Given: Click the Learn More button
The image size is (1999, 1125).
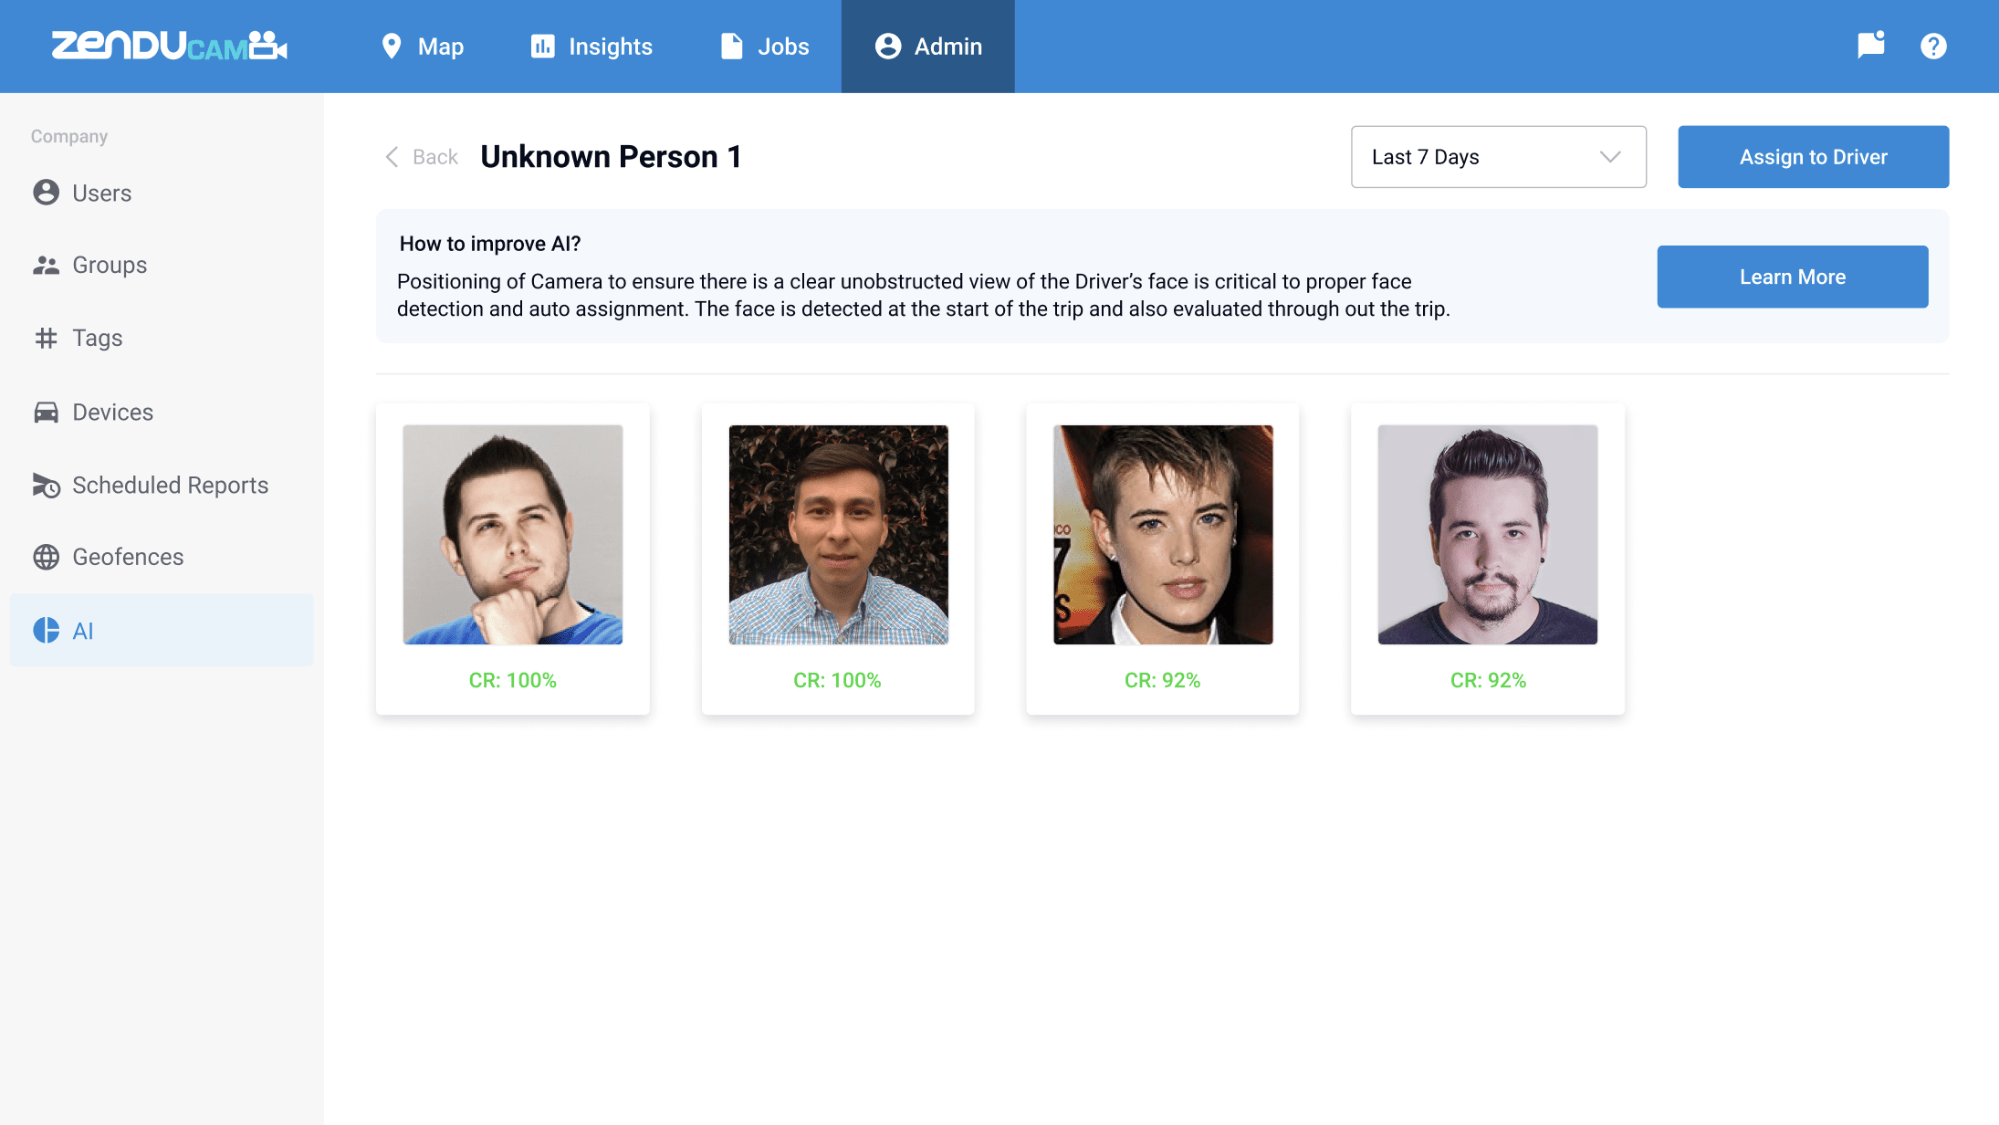Looking at the screenshot, I should pyautogui.click(x=1792, y=277).
